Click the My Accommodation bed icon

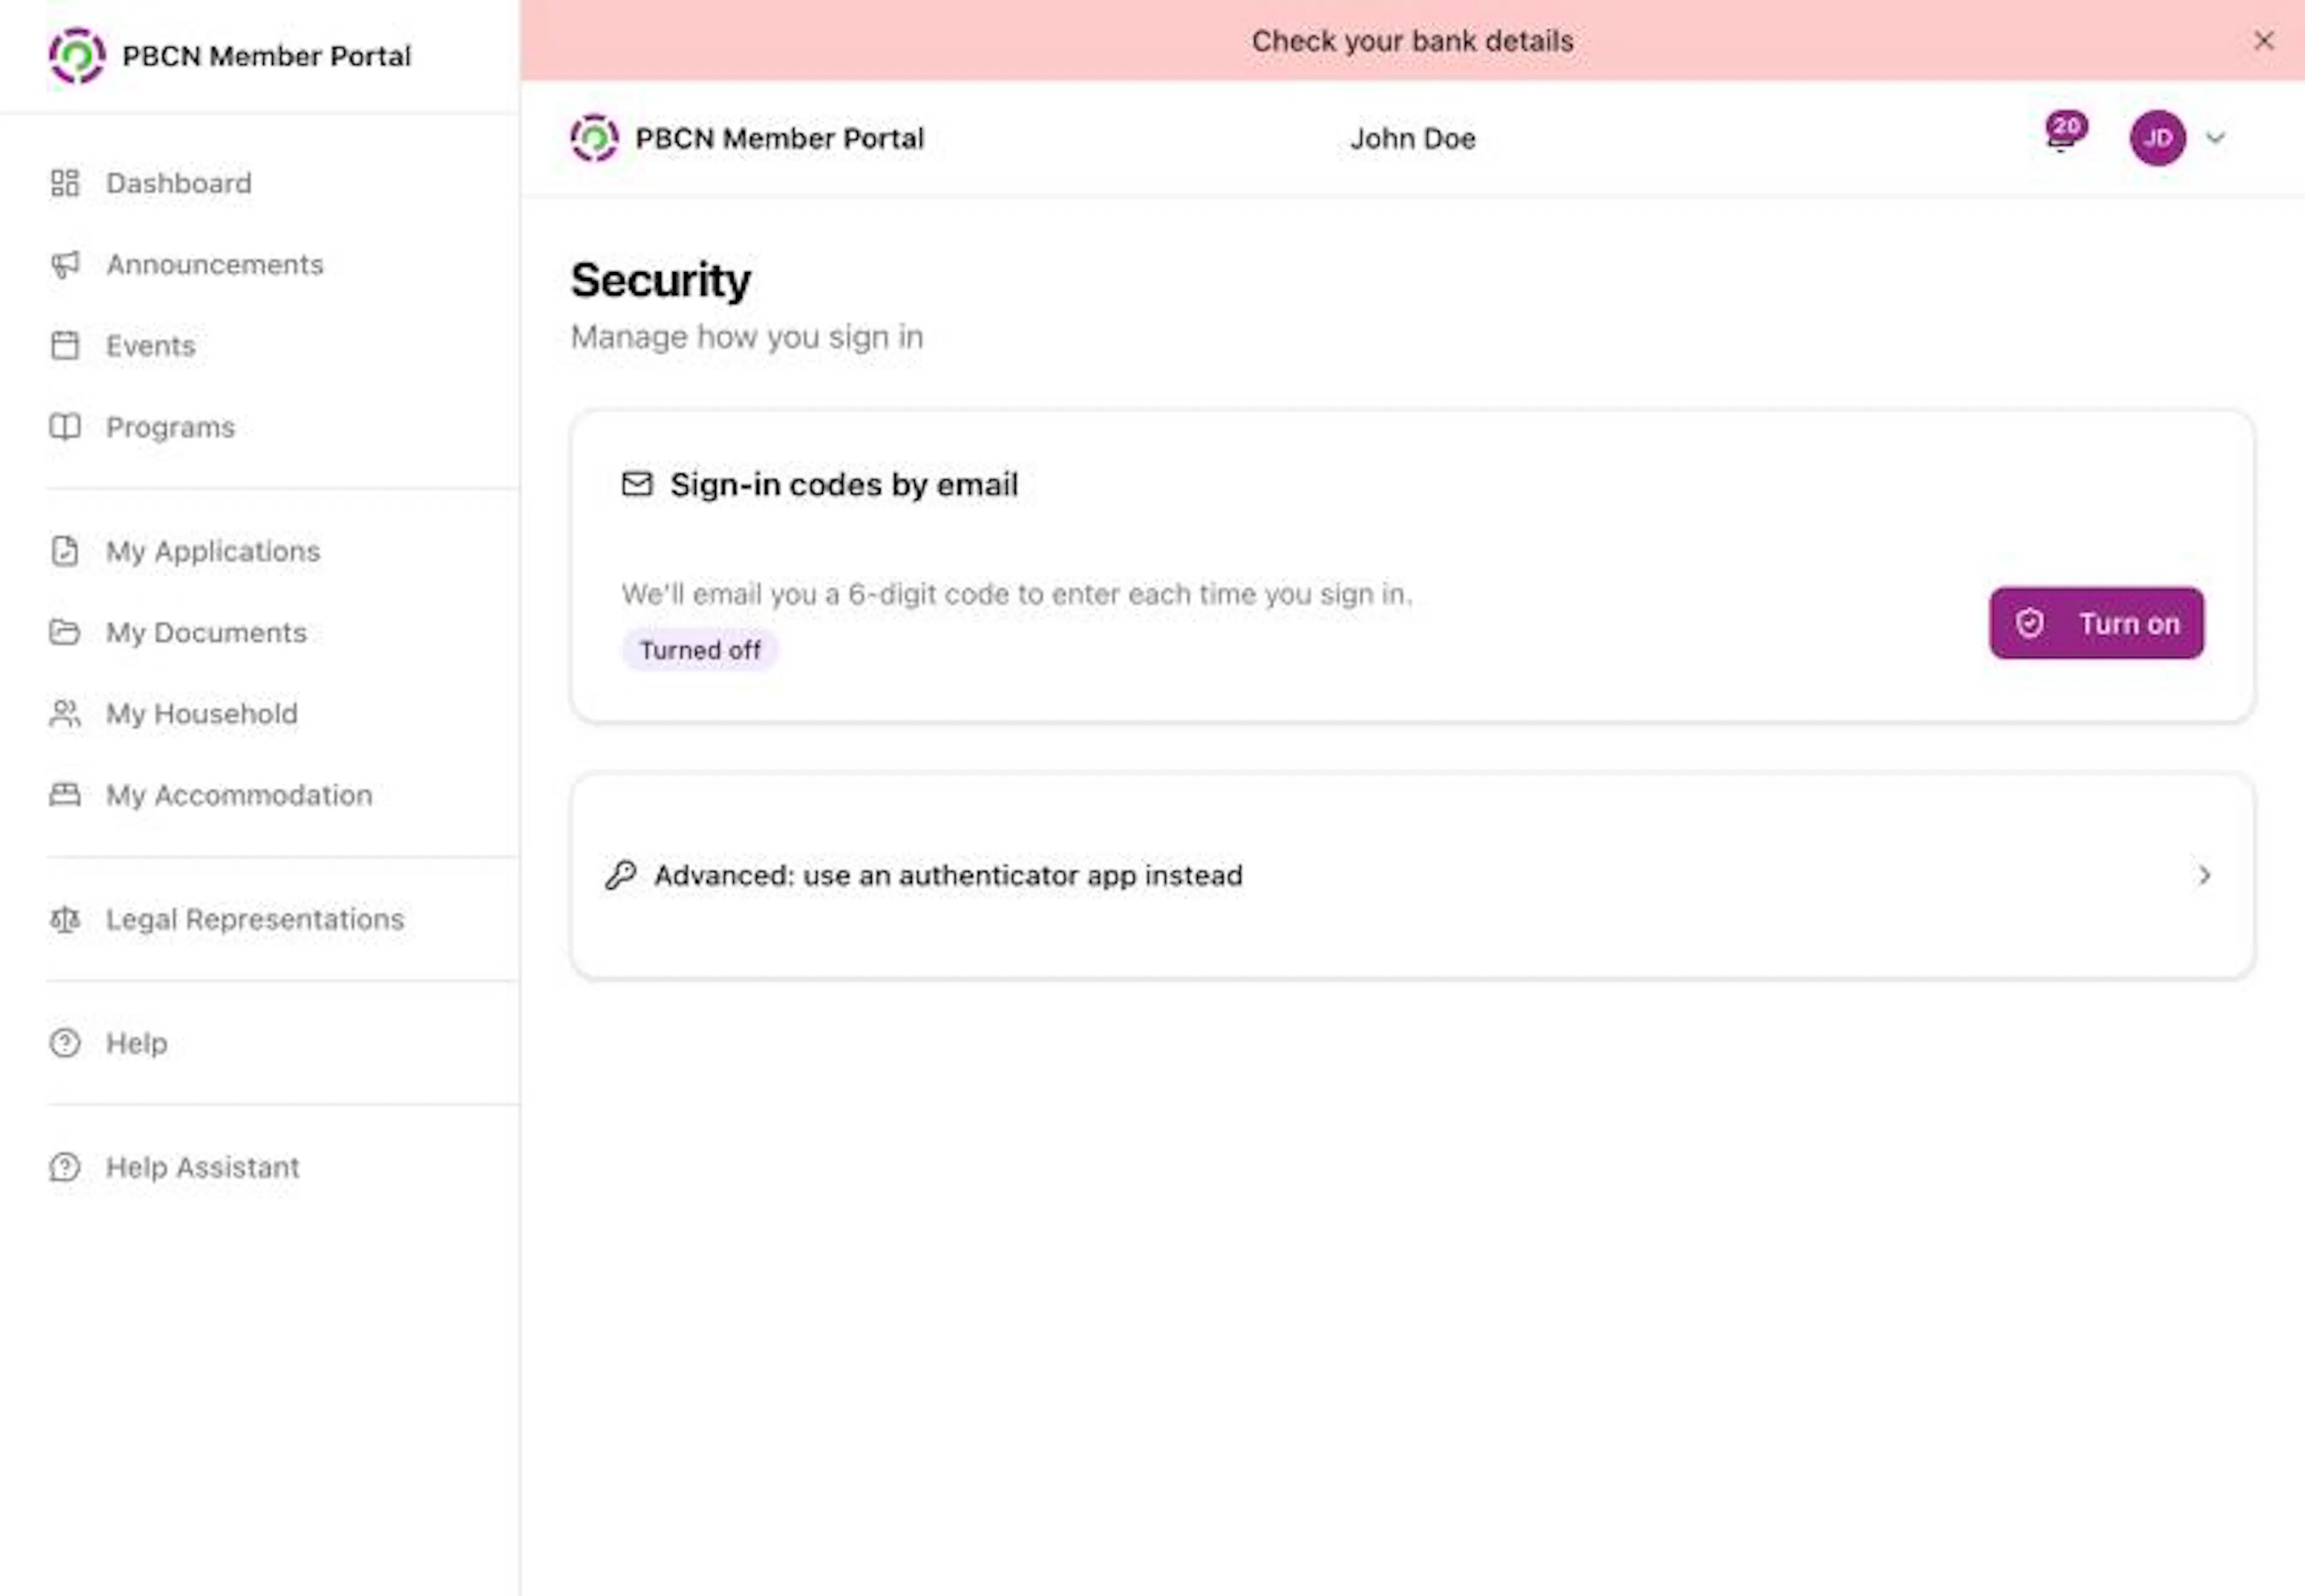click(65, 795)
